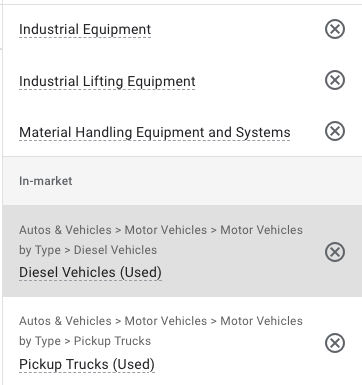The width and height of the screenshot is (362, 385).
Task: Open the Industrial Equipment underlined label
Action: click(85, 29)
